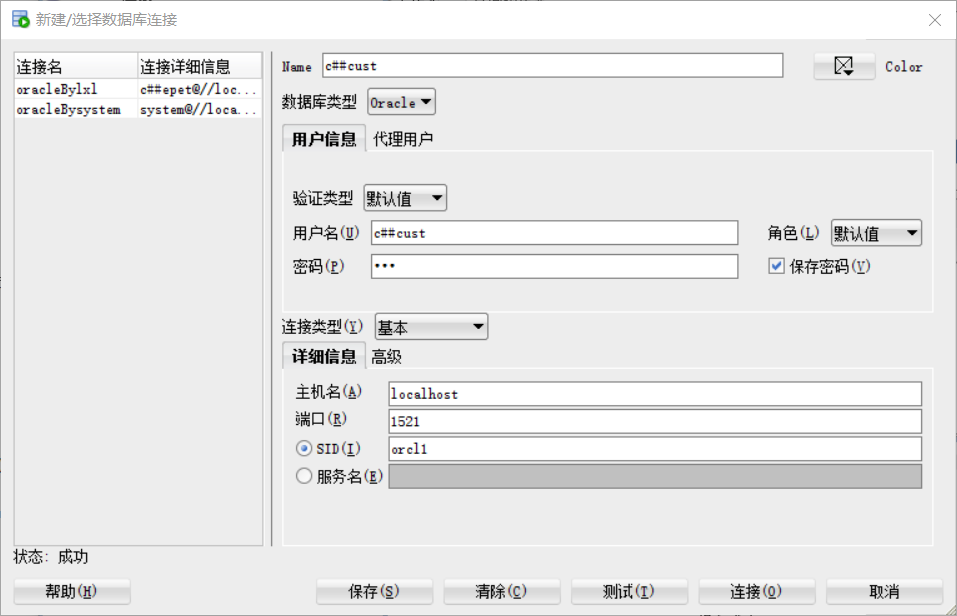The image size is (957, 616).
Task: Click the 用户名 input field
Action: [x=554, y=233]
